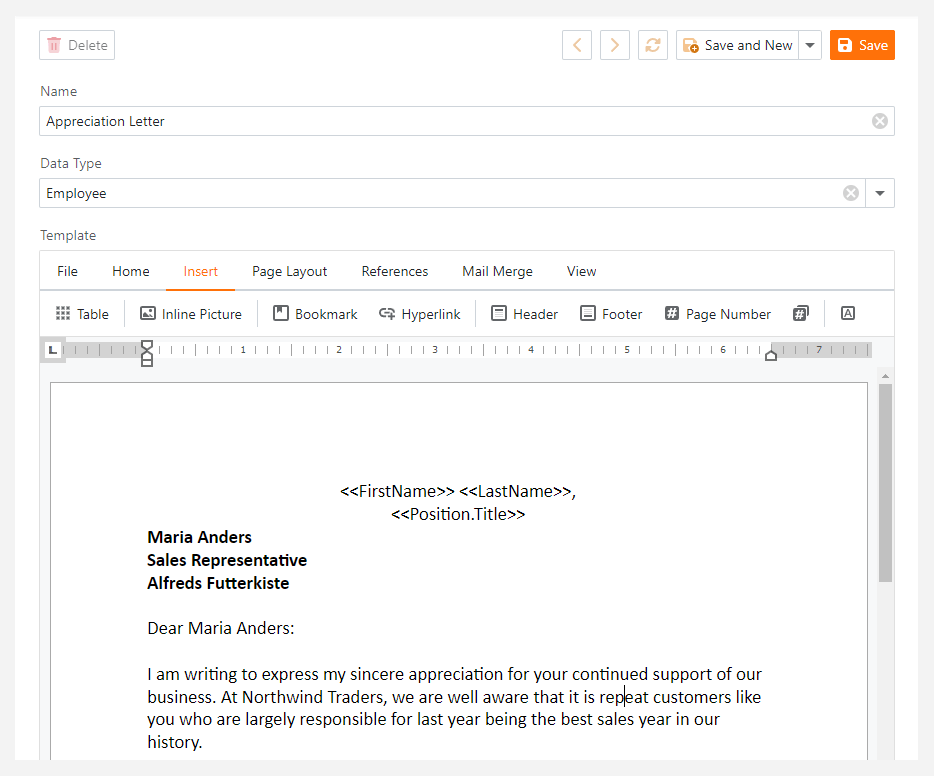Open the Save and New dropdown arrow
This screenshot has width=934, height=776.
pos(810,44)
